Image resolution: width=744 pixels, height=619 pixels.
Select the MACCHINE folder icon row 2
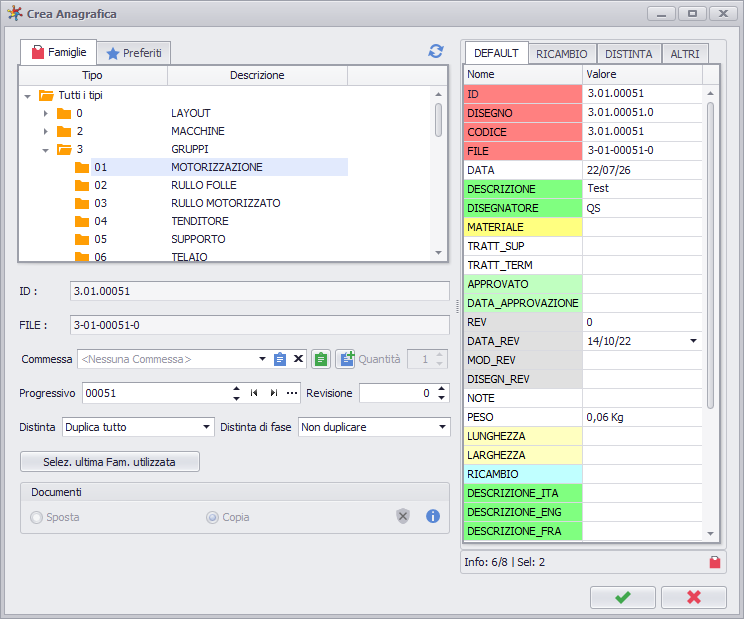pyautogui.click(x=64, y=131)
